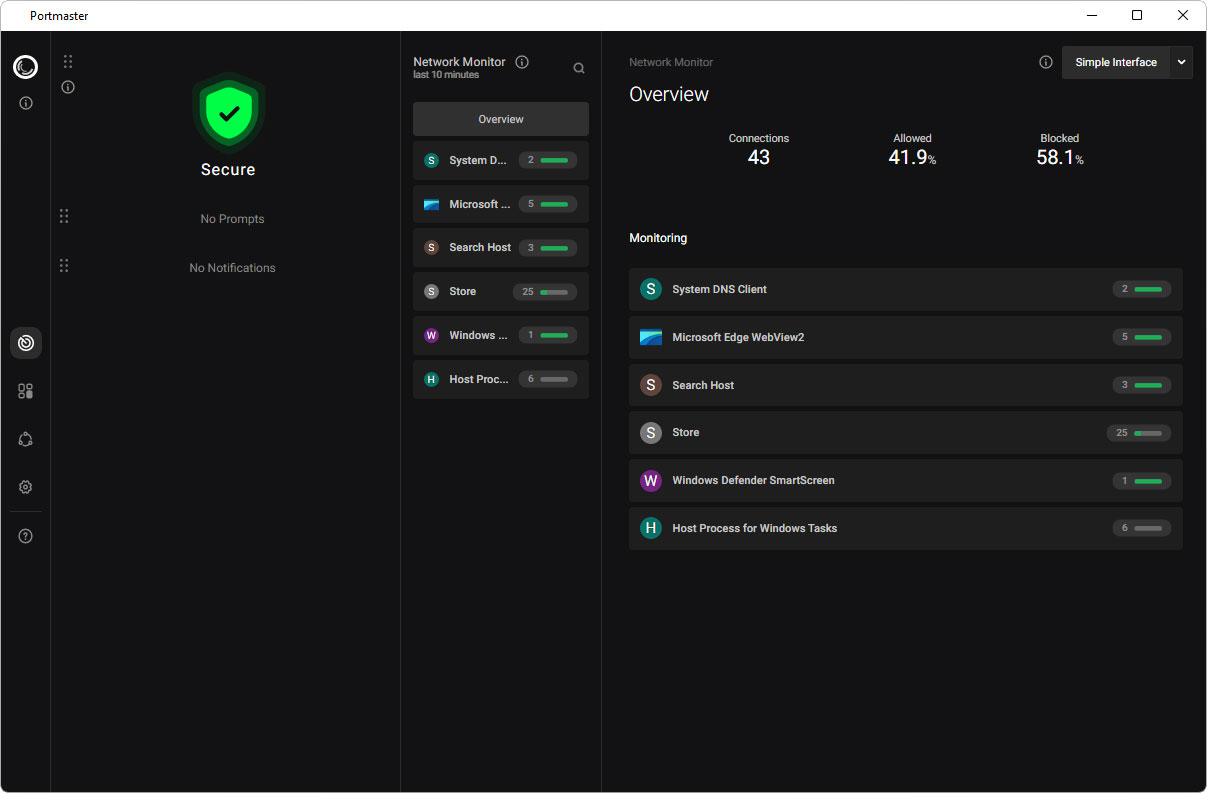The width and height of the screenshot is (1207, 793).
Task: Click the Portmaster logo icon in sidebar
Action: [25, 67]
